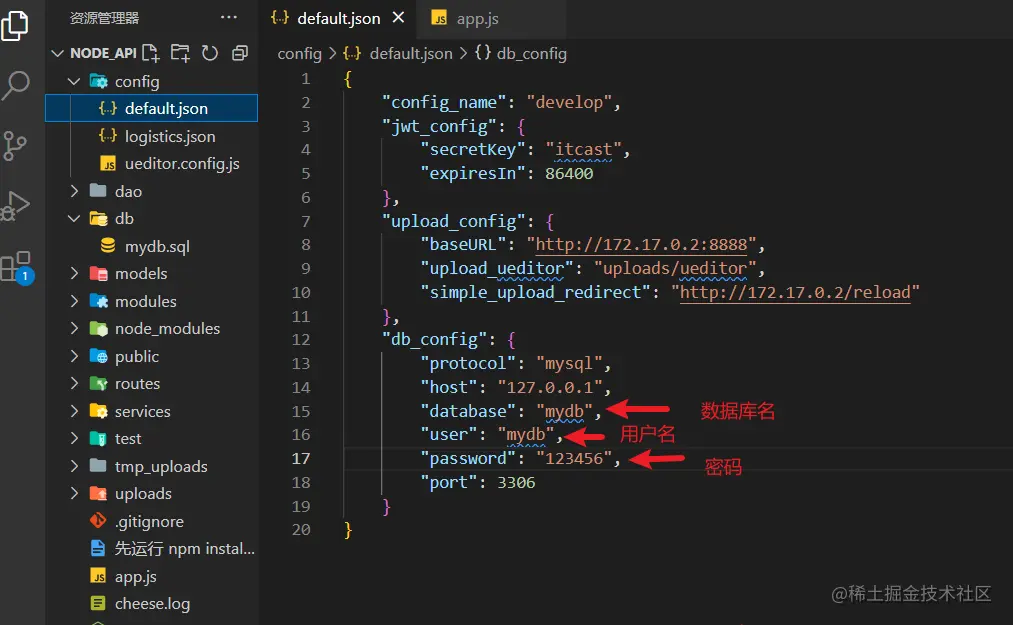1013x625 pixels.
Task: Expand the public folder chevron
Action: coord(74,356)
